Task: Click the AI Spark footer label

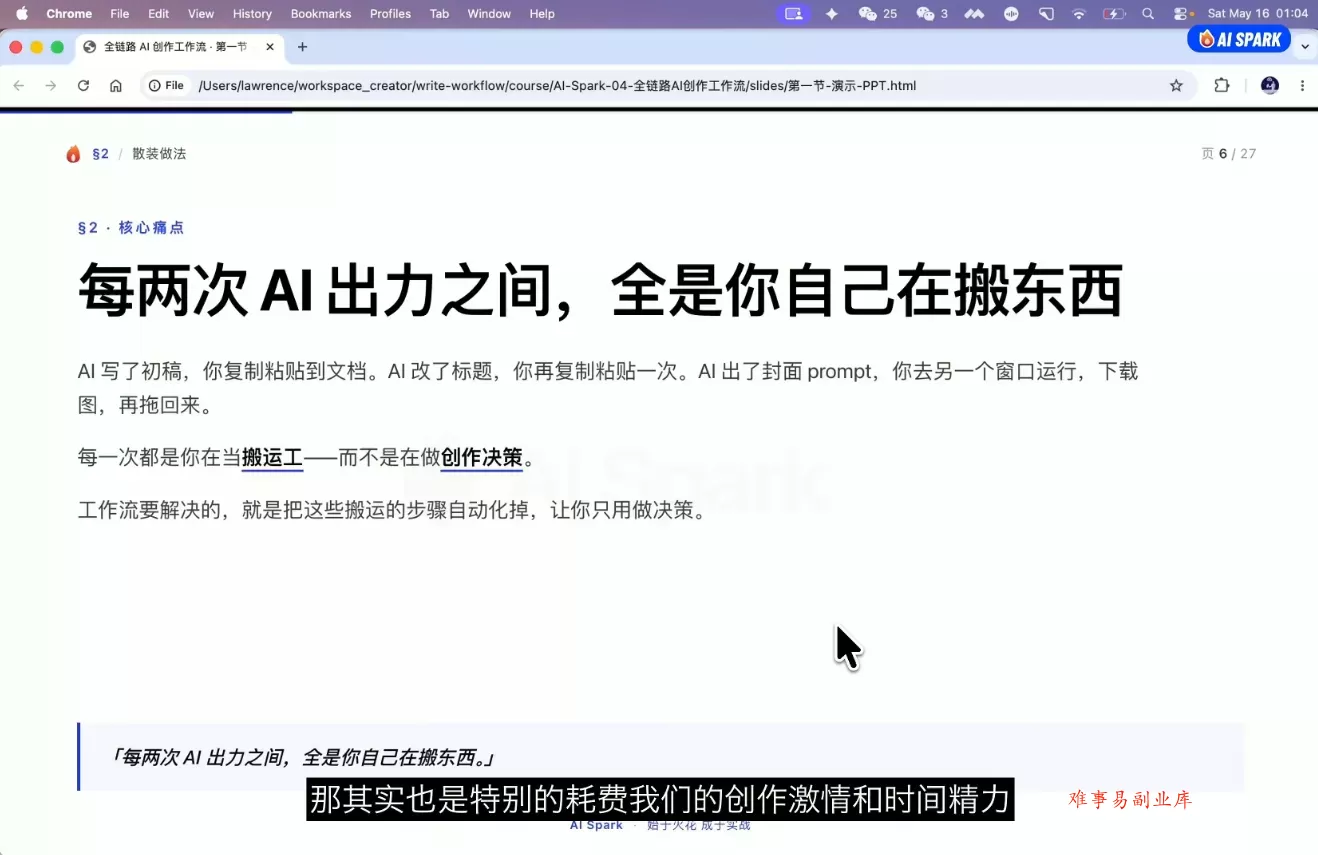Action: pyautogui.click(x=596, y=825)
